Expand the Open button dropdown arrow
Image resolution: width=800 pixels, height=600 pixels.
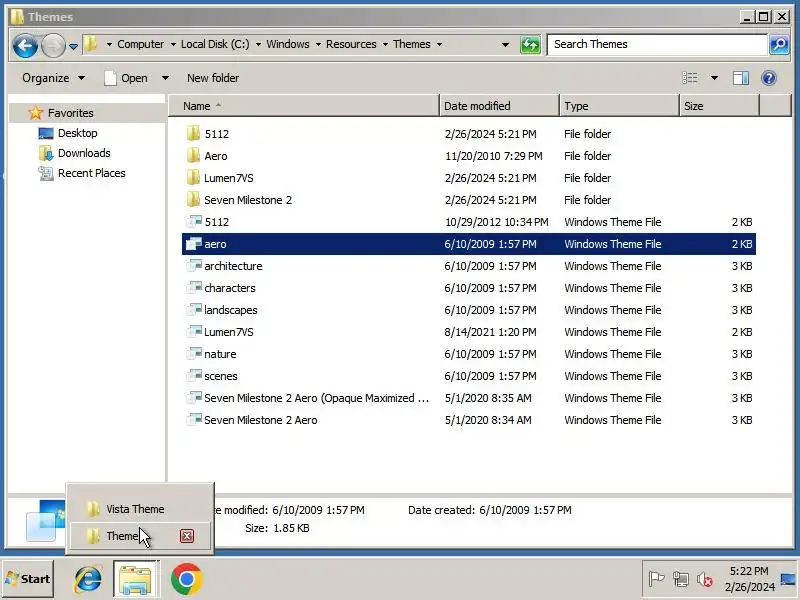tap(165, 78)
